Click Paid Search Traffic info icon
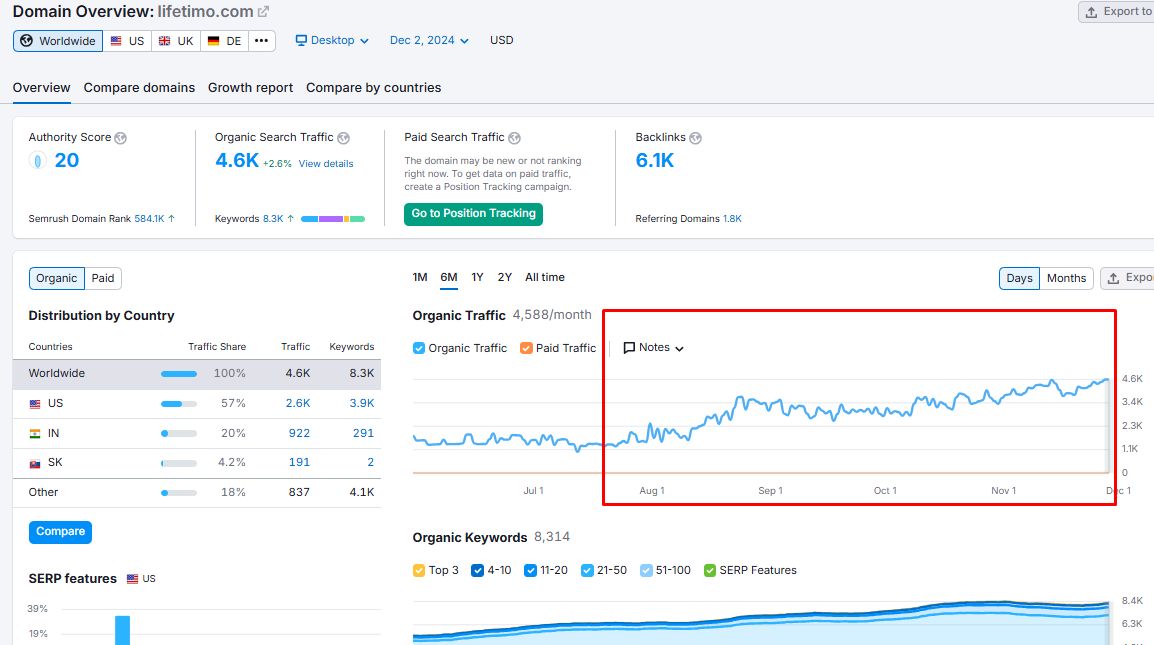 [x=514, y=138]
